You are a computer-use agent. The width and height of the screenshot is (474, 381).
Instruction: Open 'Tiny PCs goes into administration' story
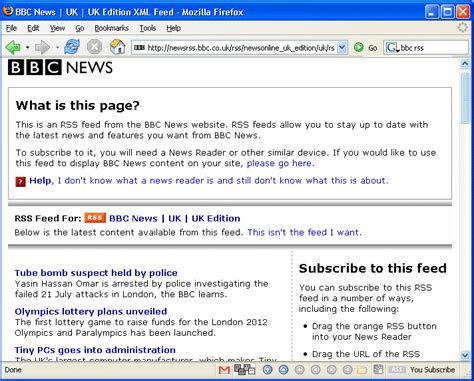coord(95,350)
